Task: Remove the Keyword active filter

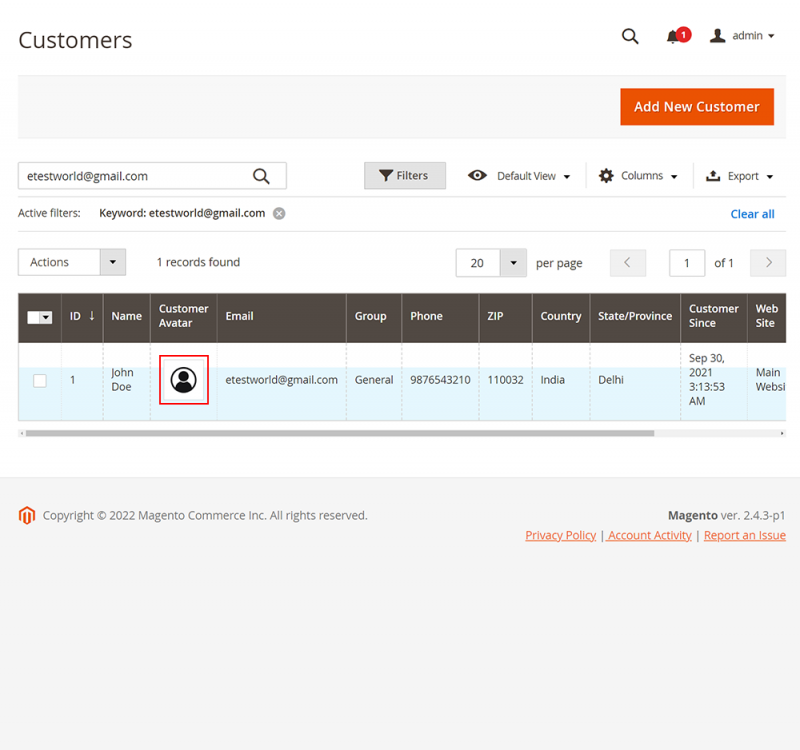Action: click(279, 213)
